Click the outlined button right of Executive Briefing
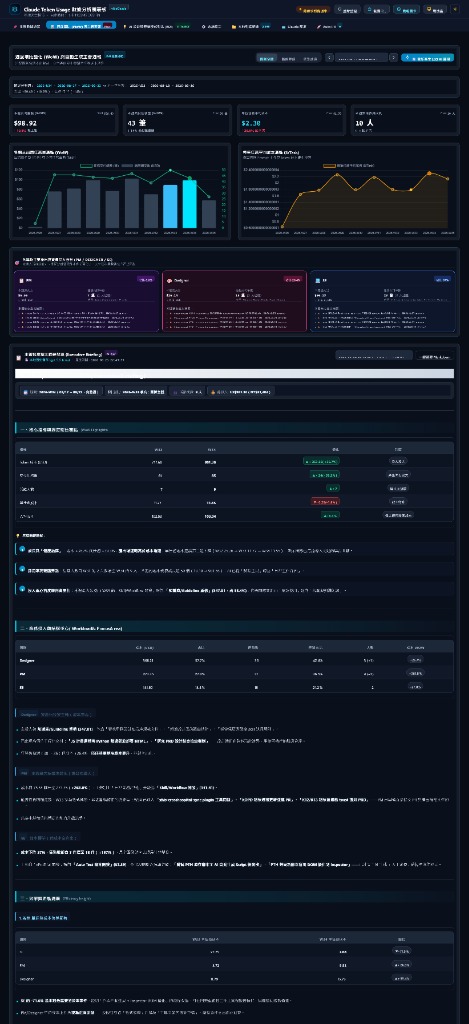469x1024 pixels. 435,356
